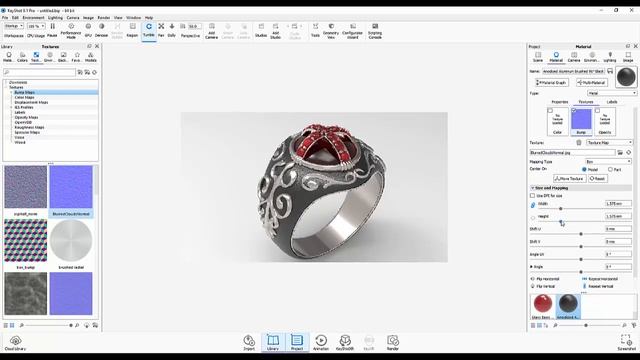Open KeyShotXR from the bottom toolbar
Image resolution: width=640 pixels, height=360 pixels.
(x=345, y=343)
